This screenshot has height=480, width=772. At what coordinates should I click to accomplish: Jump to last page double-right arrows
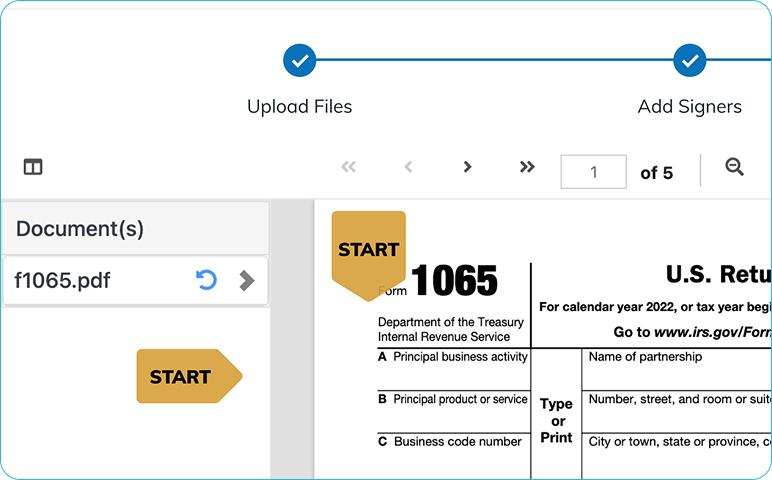click(527, 167)
